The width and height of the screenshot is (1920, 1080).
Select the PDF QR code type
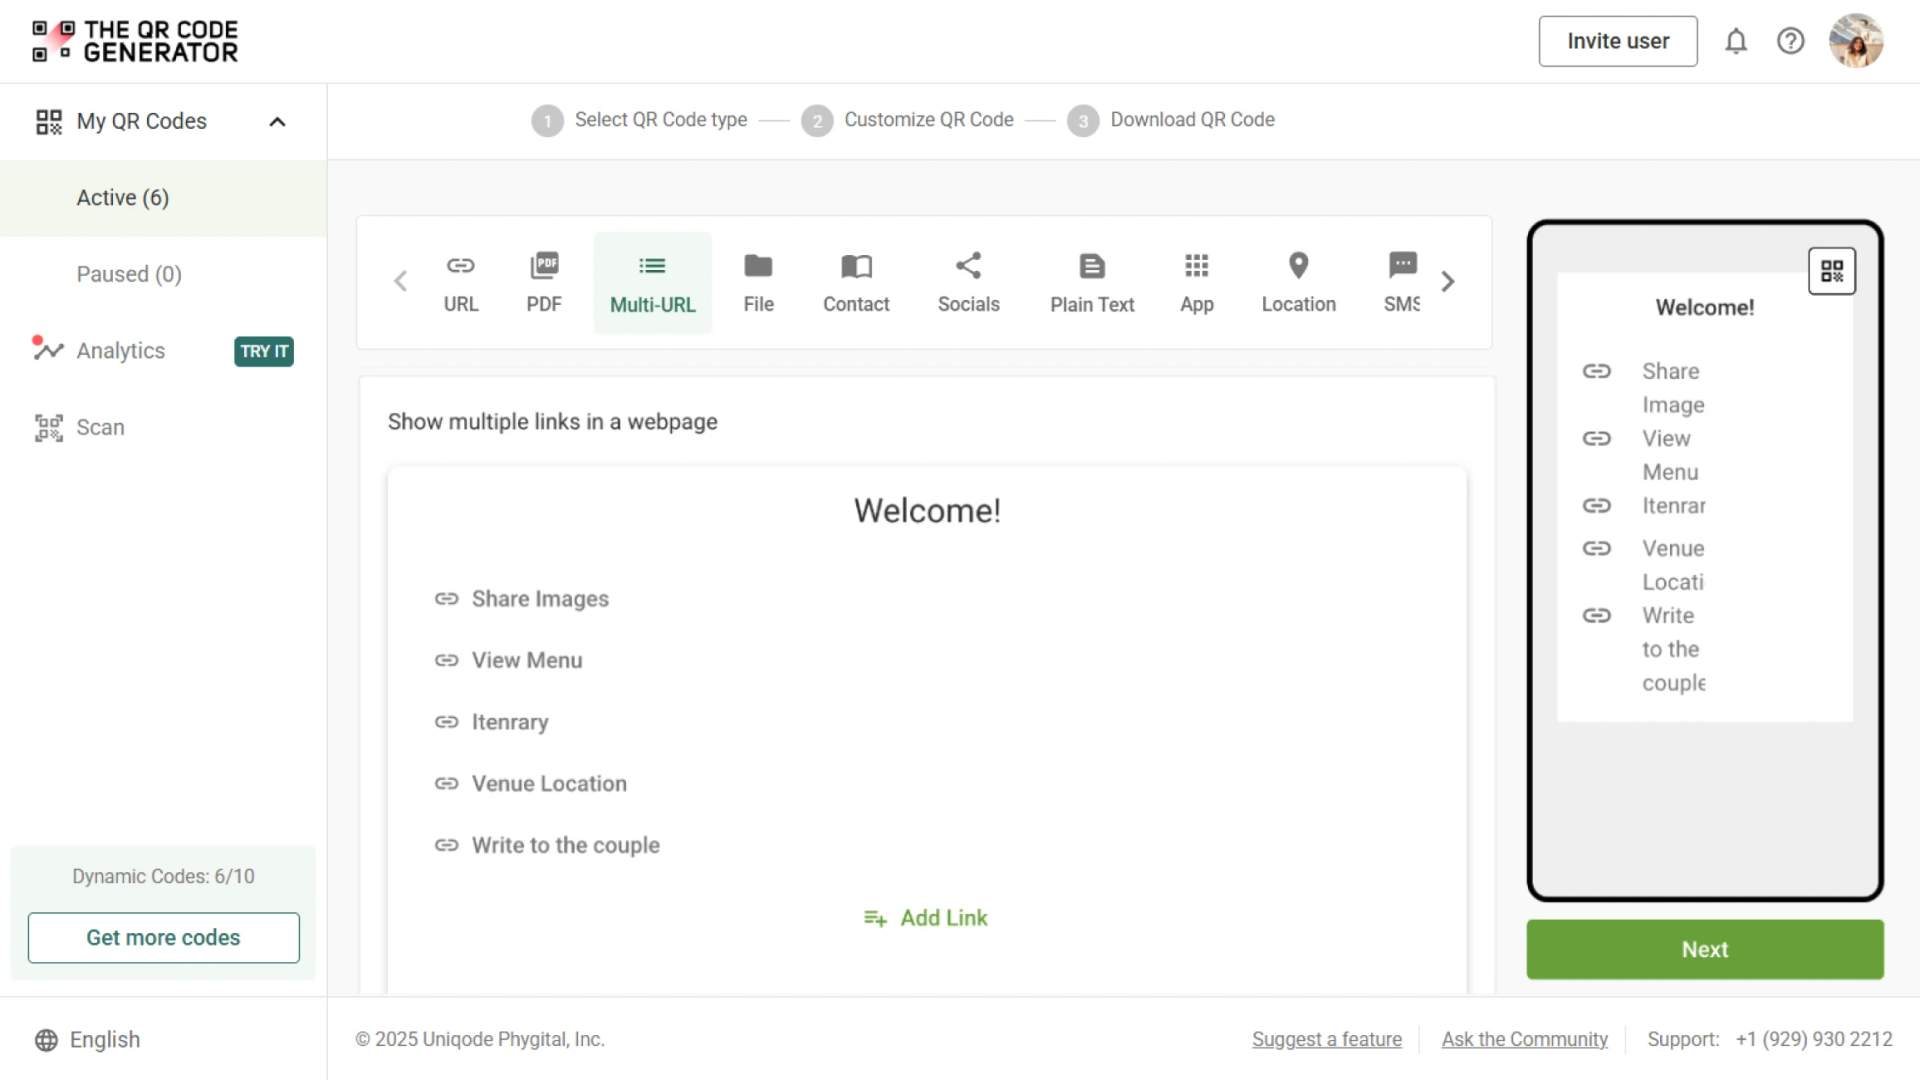[544, 283]
